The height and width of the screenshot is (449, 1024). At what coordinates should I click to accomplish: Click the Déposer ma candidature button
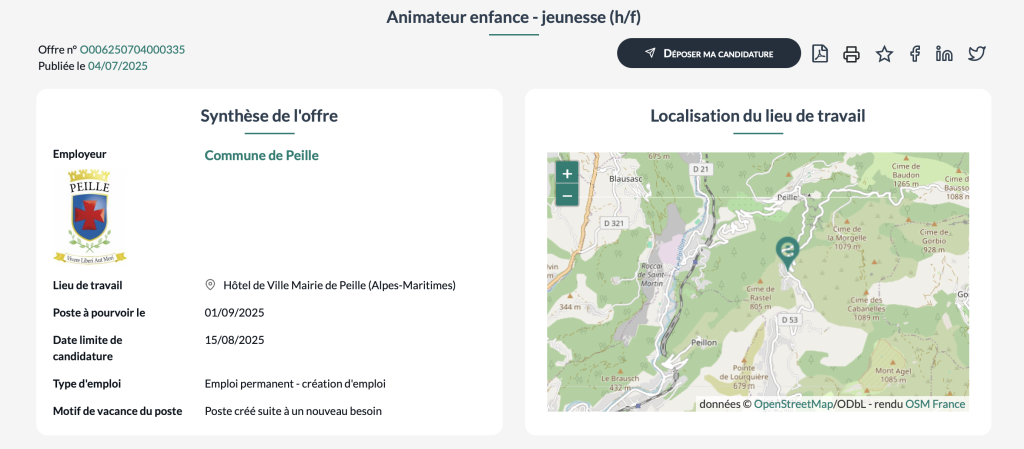(709, 53)
